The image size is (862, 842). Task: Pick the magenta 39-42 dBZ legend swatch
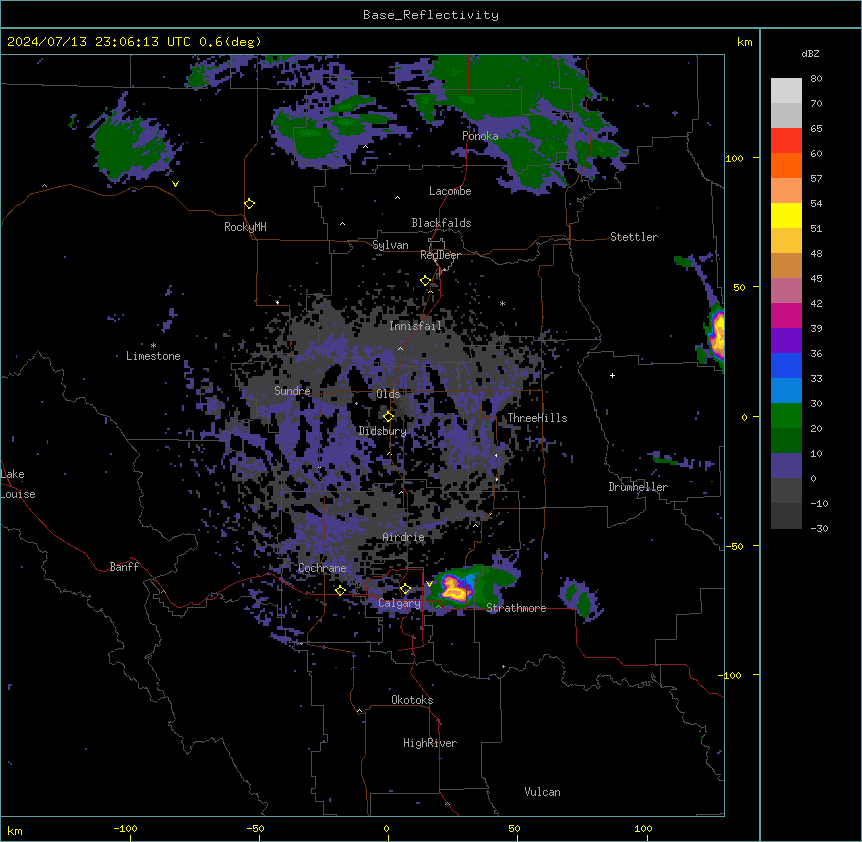pos(786,315)
